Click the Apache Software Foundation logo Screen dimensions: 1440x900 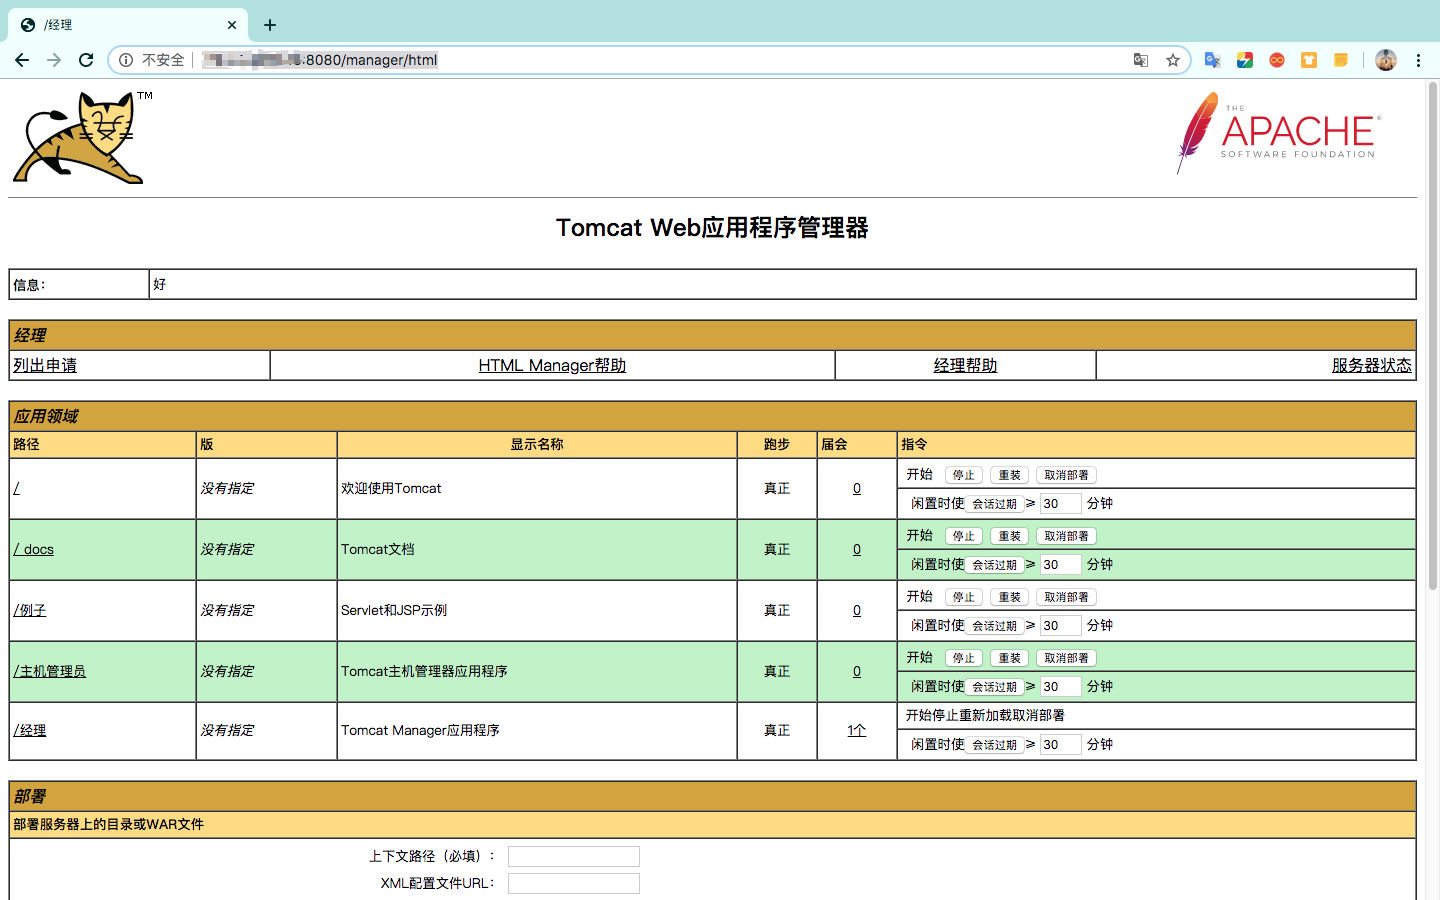pos(1279,133)
